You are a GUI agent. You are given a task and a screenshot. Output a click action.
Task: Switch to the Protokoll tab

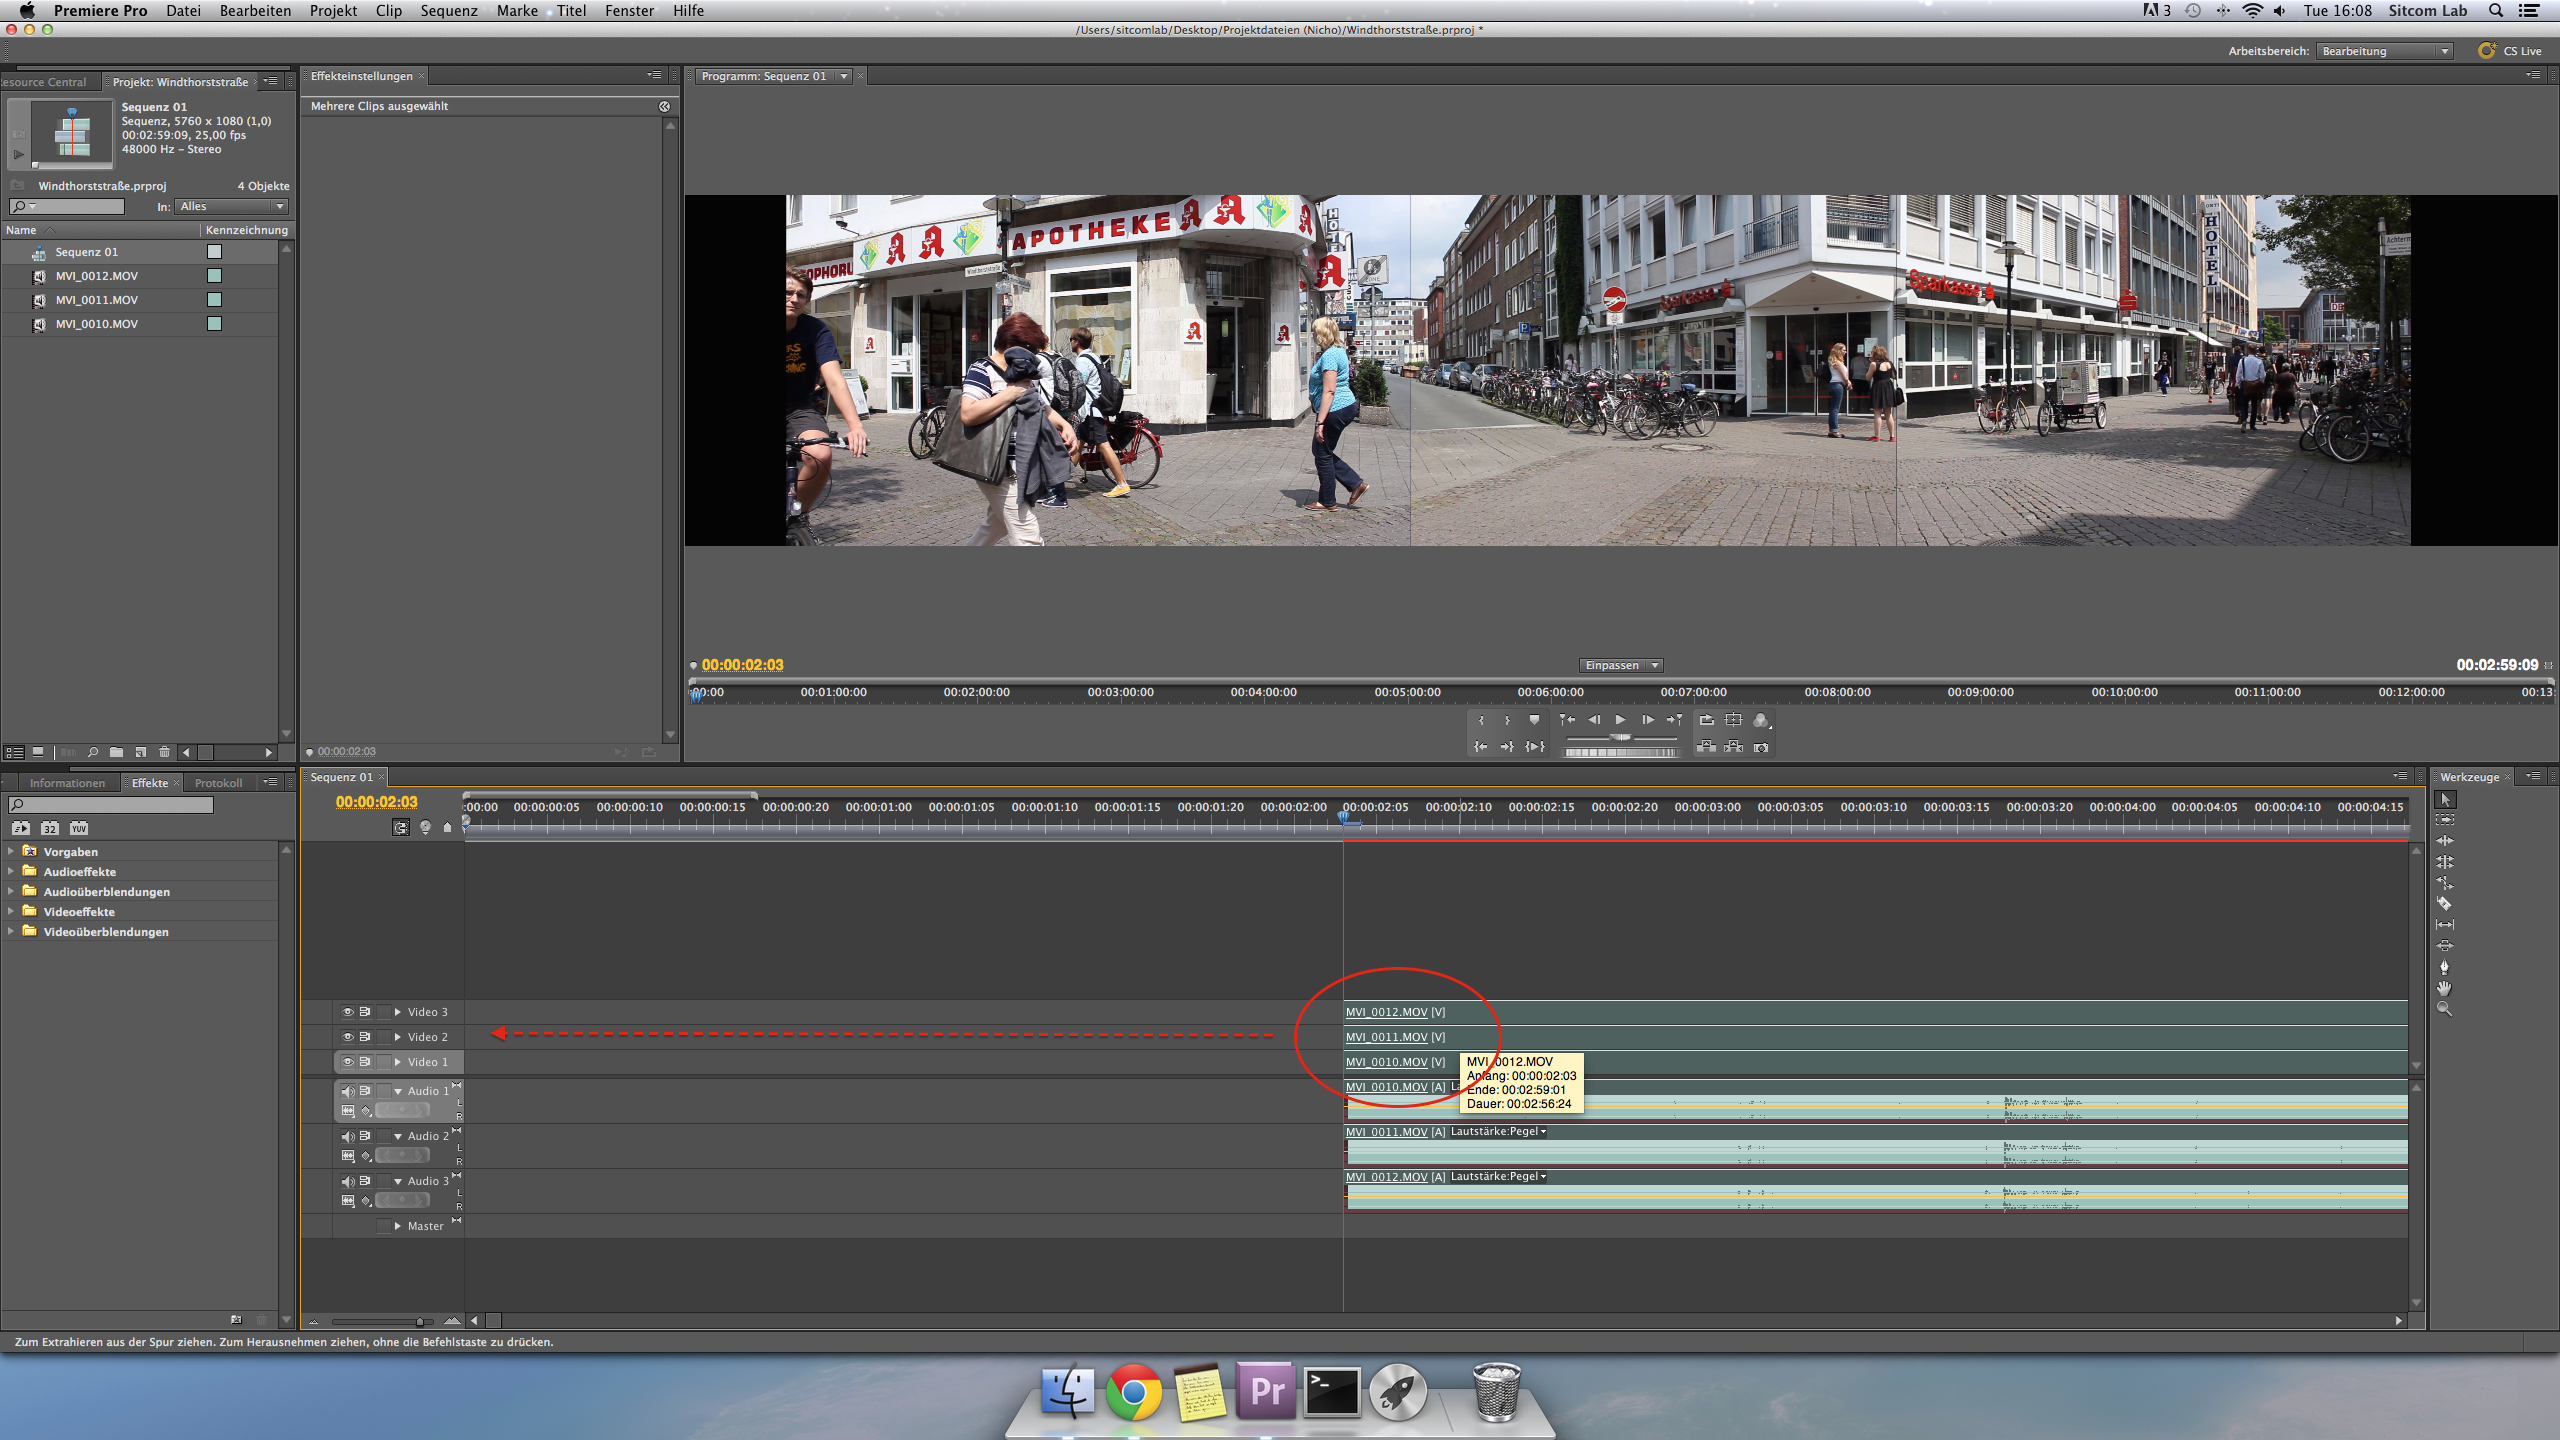tap(218, 783)
